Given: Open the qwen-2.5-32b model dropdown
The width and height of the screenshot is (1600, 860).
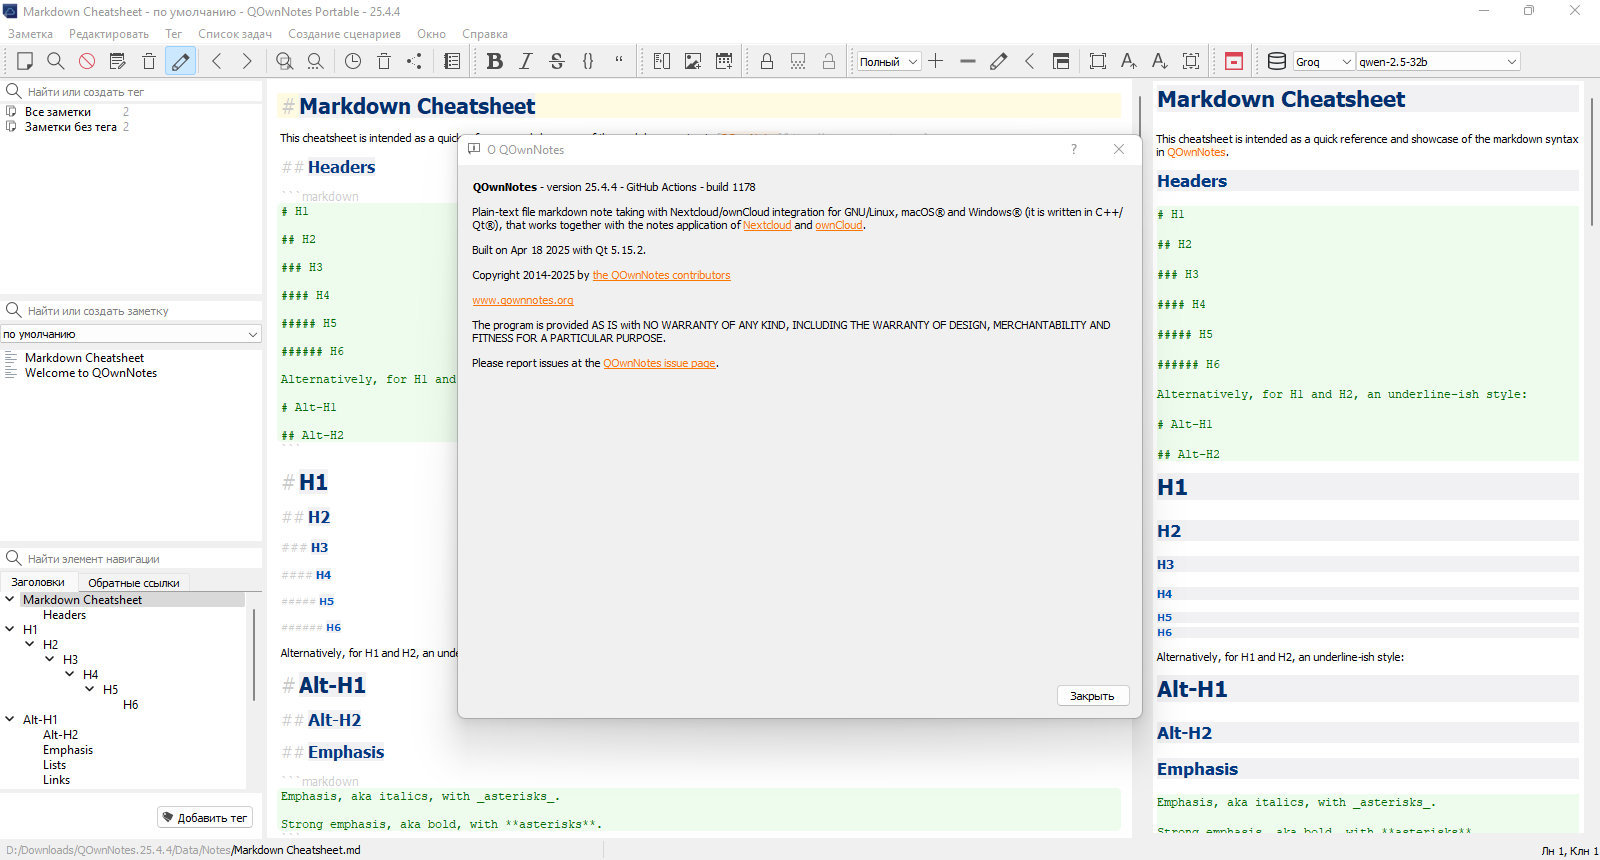Looking at the screenshot, I should [x=1438, y=61].
